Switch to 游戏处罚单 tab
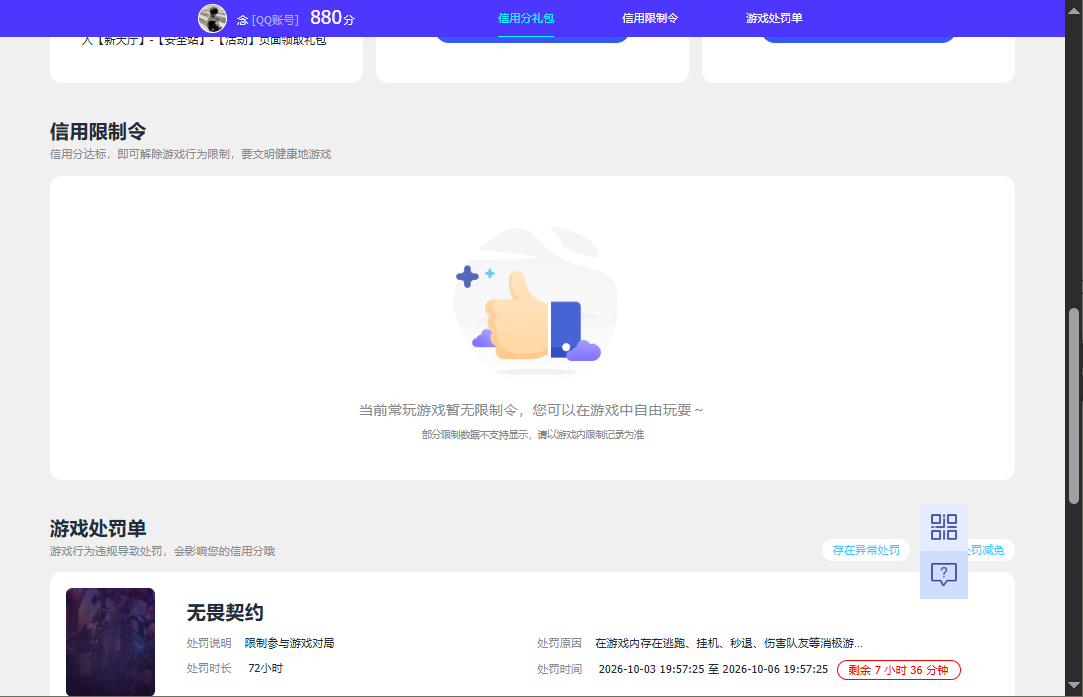Image resolution: width=1083 pixels, height=697 pixels. [774, 19]
